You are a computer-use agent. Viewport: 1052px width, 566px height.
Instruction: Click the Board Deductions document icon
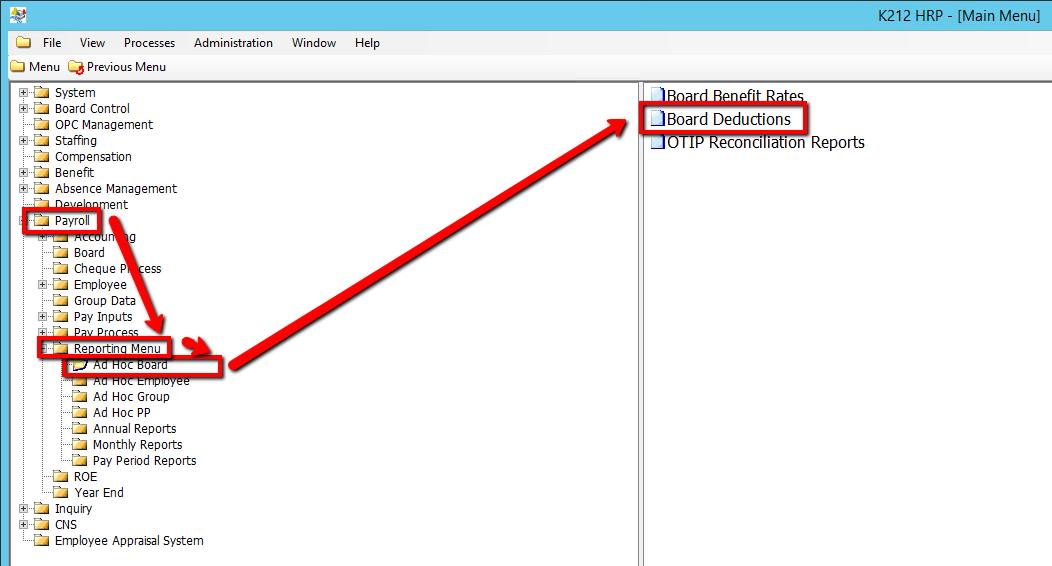pyautogui.click(x=657, y=119)
